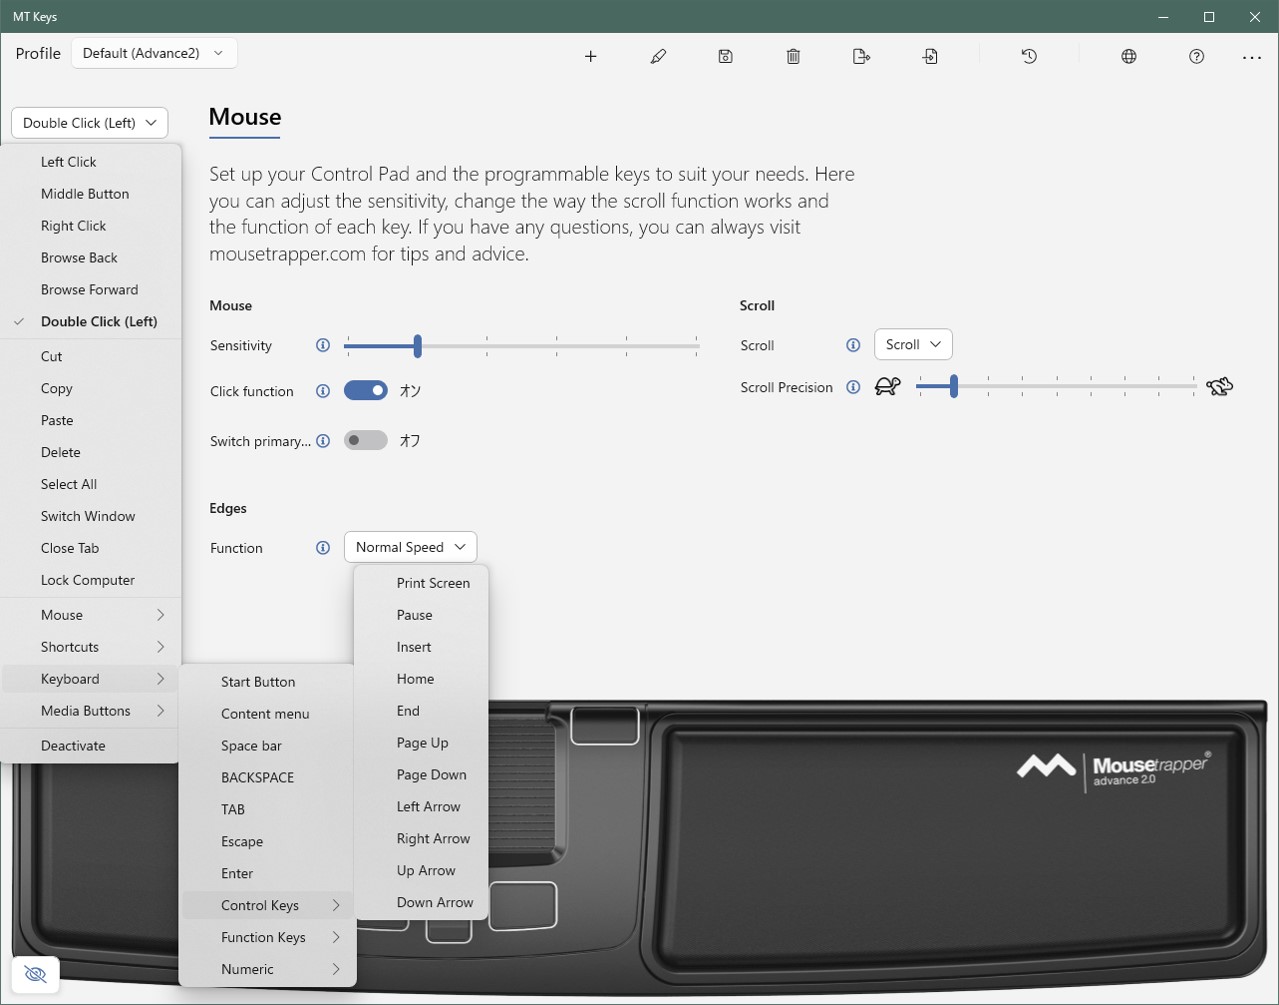Show info for Click function setting

(323, 391)
